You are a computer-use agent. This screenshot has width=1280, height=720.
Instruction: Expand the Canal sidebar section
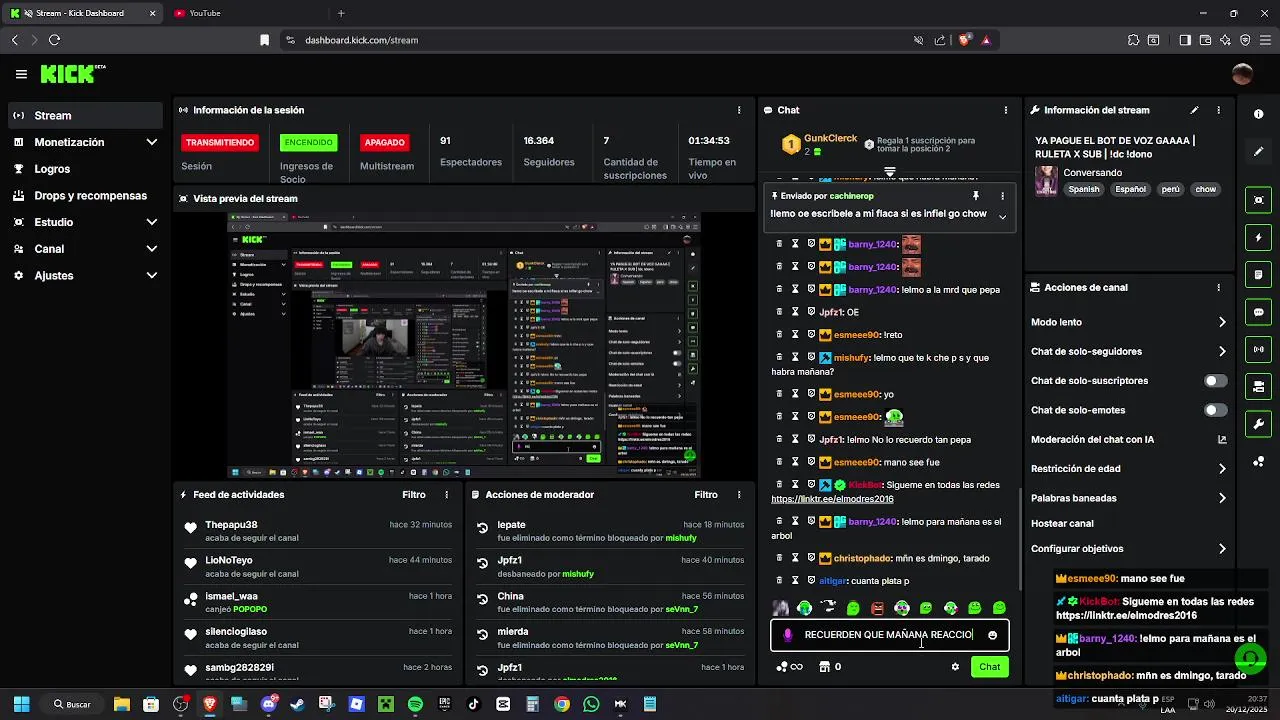85,249
